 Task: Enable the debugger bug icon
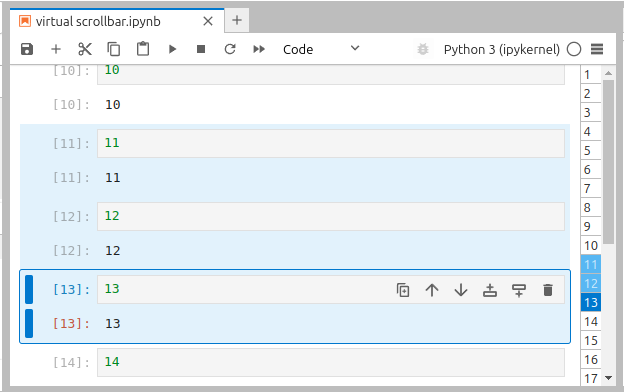pyautogui.click(x=423, y=49)
